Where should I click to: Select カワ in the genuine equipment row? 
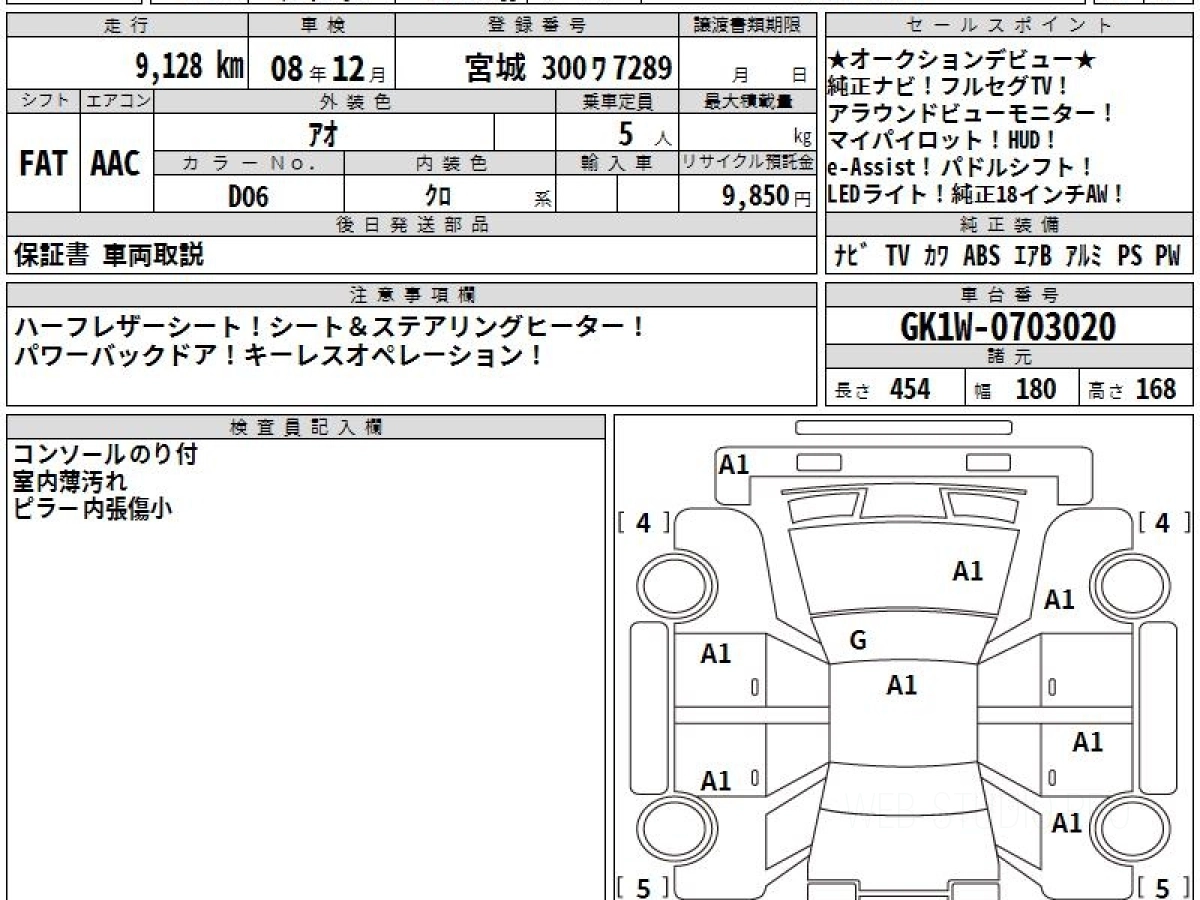pos(936,256)
